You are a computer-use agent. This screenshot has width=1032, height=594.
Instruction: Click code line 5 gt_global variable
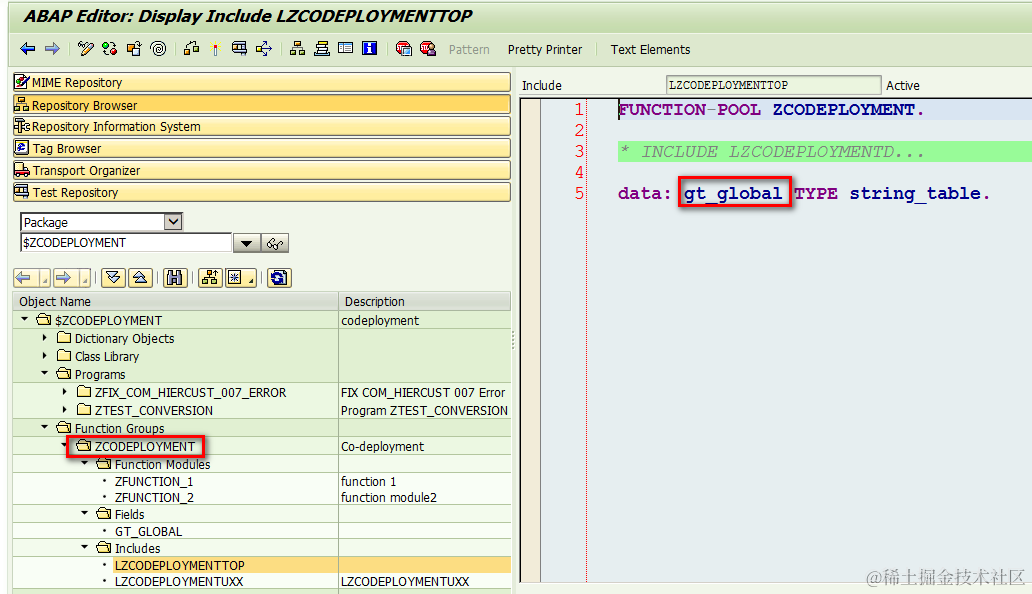pyautogui.click(x=733, y=193)
